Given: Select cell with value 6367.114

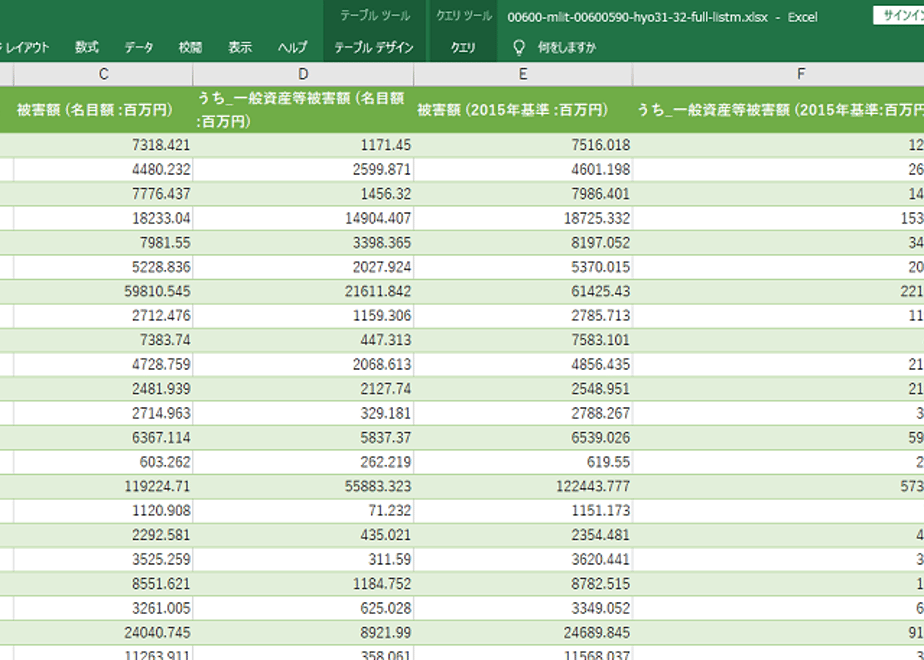Looking at the screenshot, I should pos(103,438).
